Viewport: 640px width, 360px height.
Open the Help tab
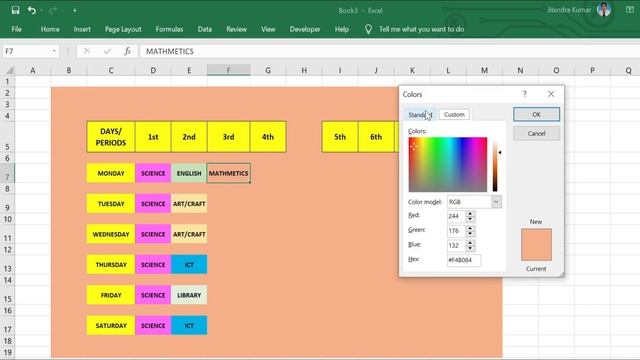342,29
